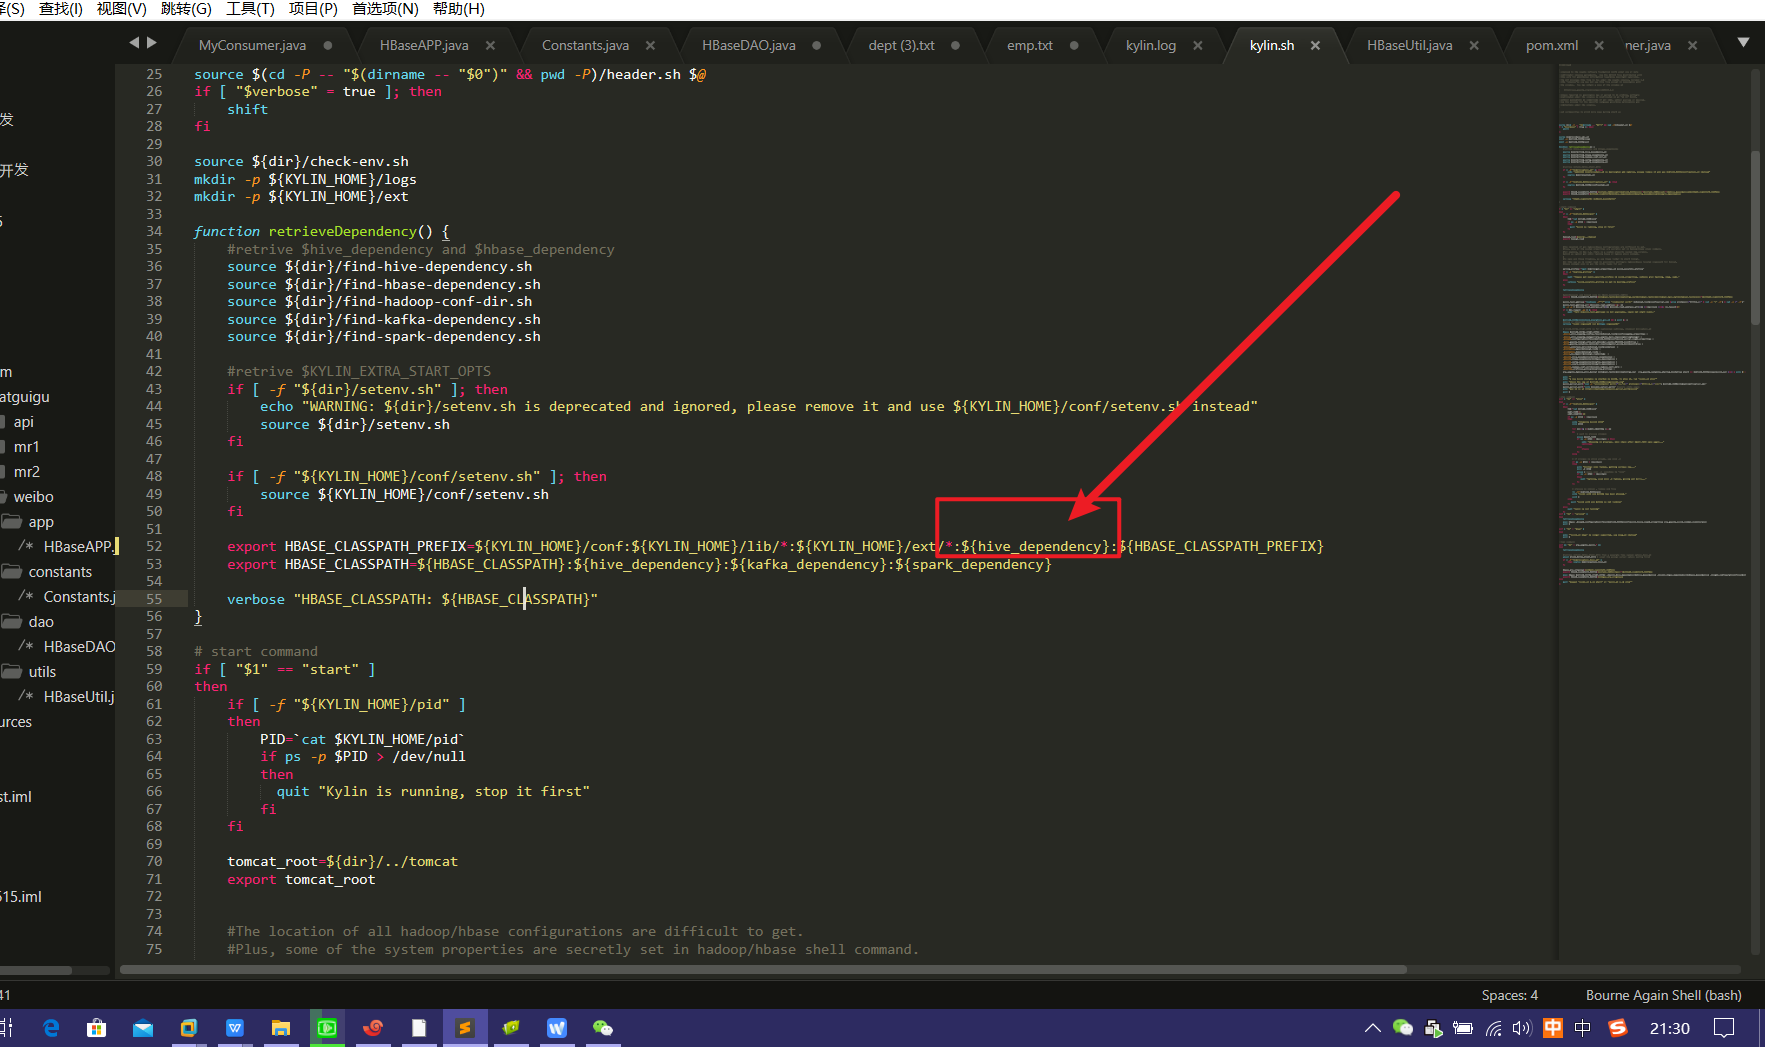The width and height of the screenshot is (1765, 1047).
Task: Click unsaved dot on MyConsumer.java tab
Action: point(327,45)
